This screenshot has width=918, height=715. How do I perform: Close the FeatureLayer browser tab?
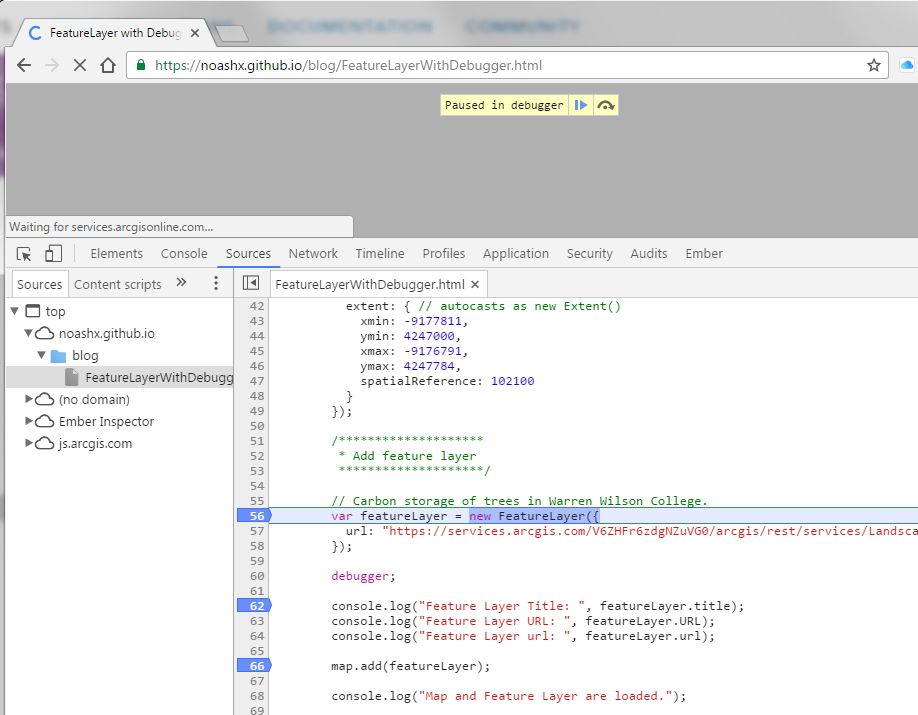pyautogui.click(x=195, y=33)
